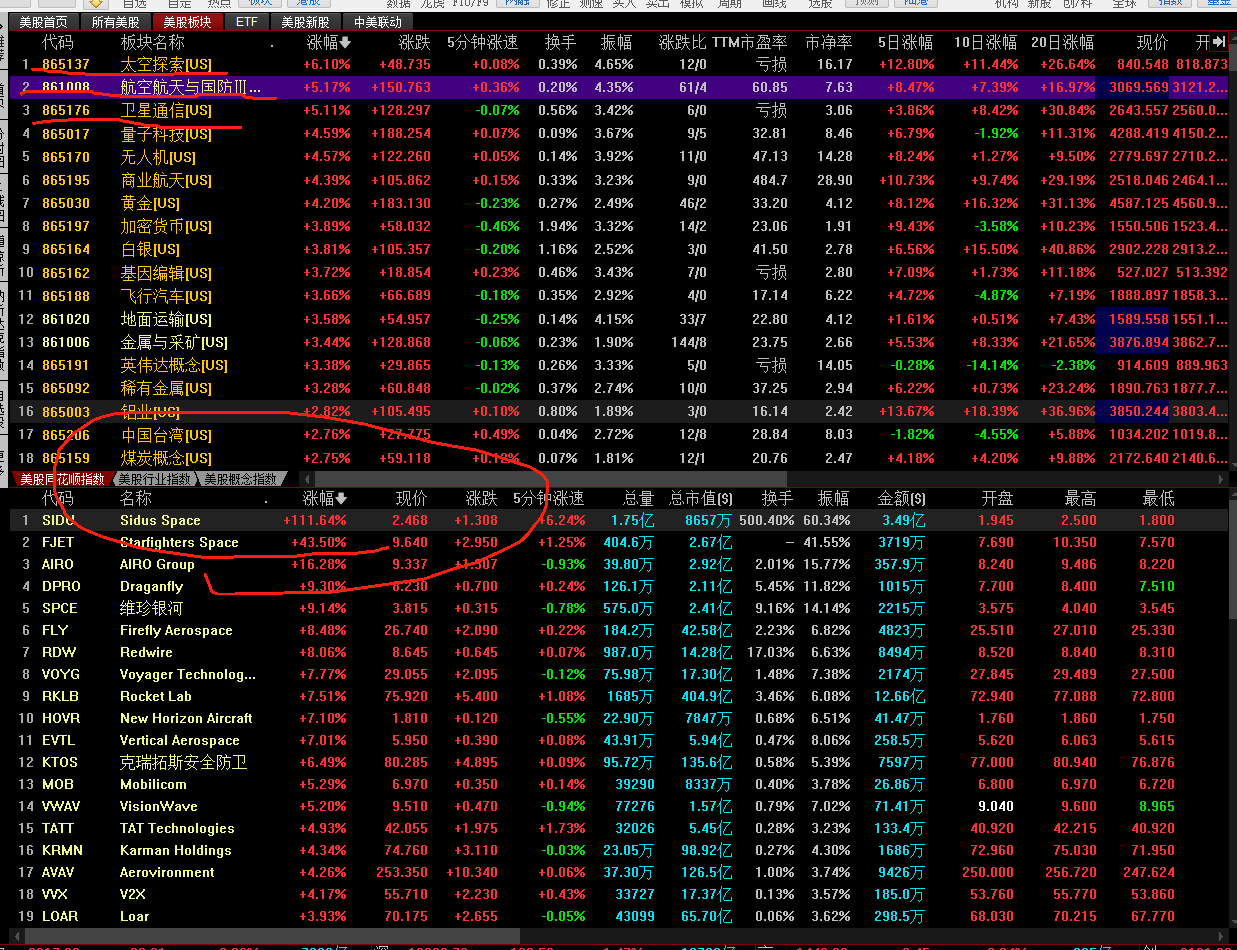This screenshot has width=1237, height=950.
Task: Select the Firefly Aerospace stock row
Action: tap(618, 630)
